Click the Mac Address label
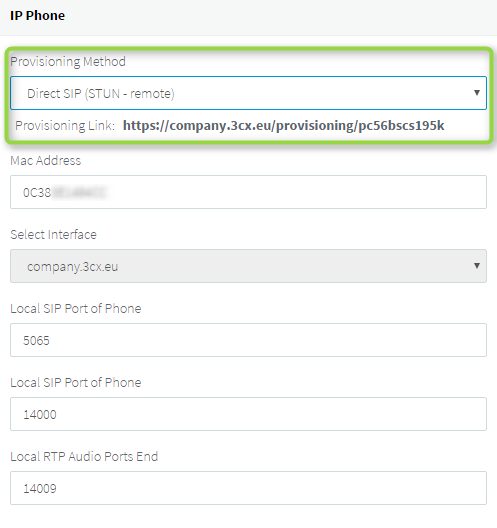The image size is (497, 528). [x=45, y=161]
